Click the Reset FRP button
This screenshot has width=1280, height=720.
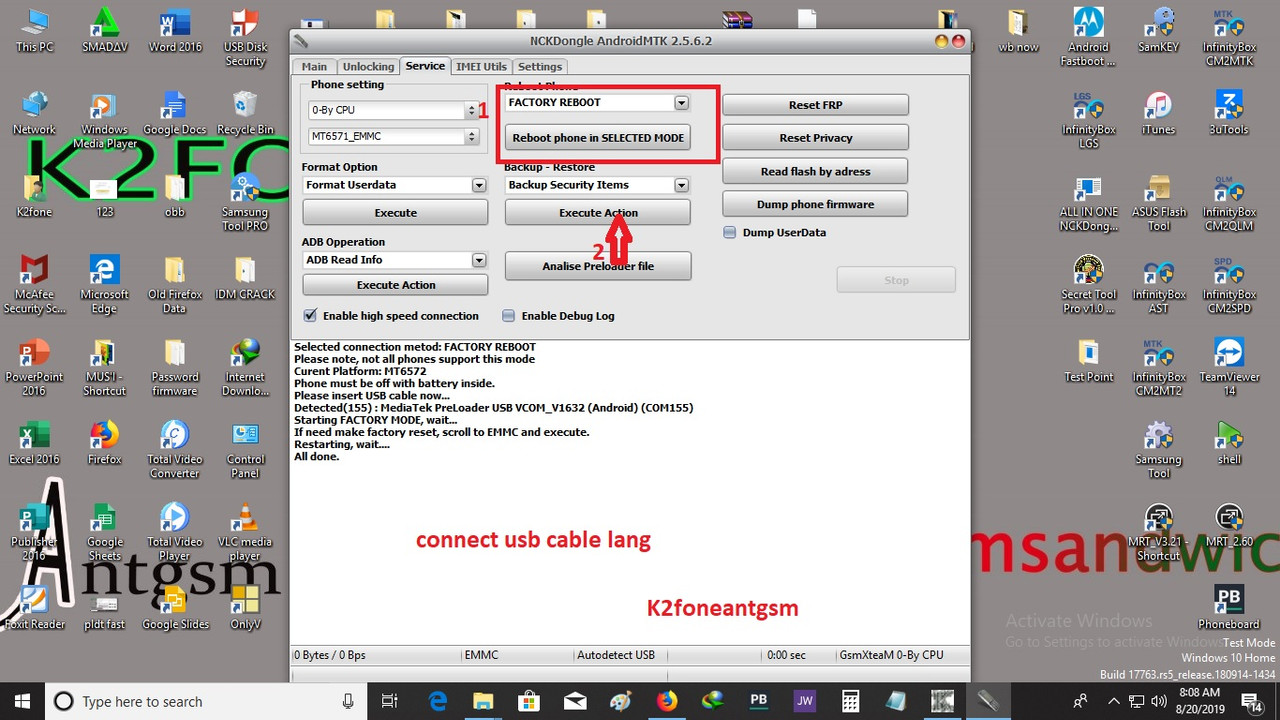coord(815,105)
